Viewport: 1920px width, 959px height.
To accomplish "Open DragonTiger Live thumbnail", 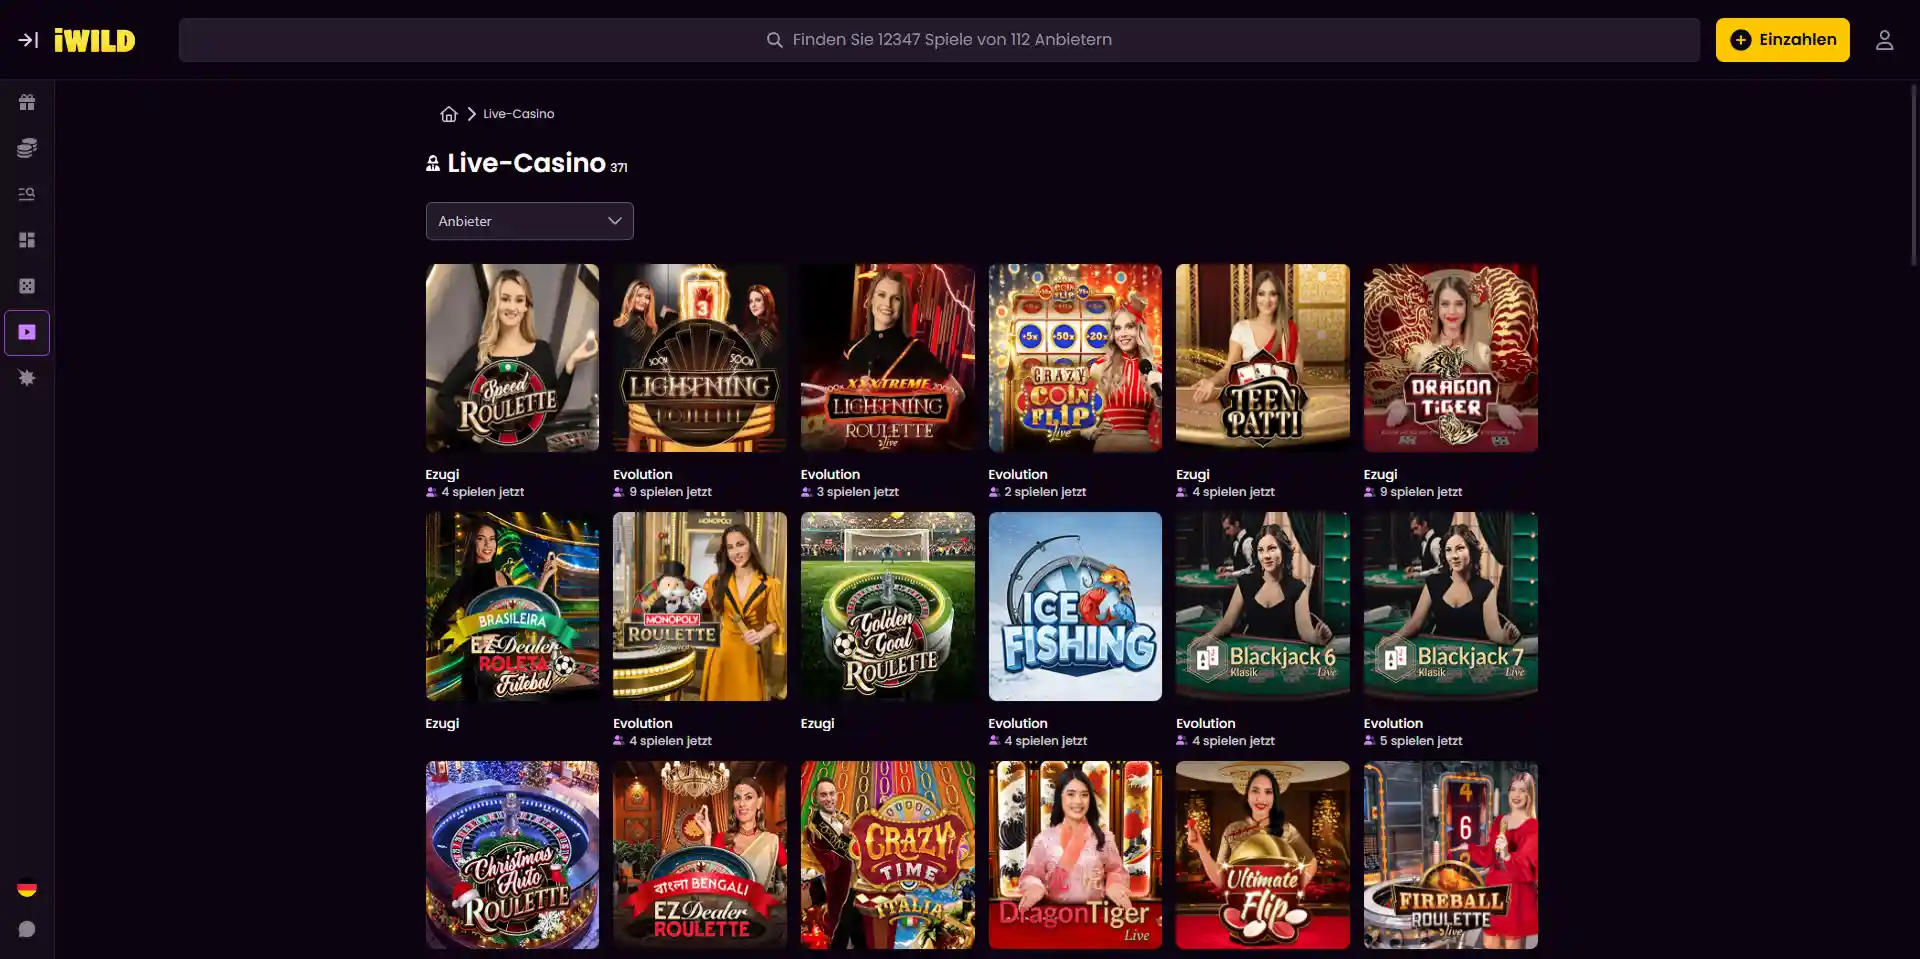I will pyautogui.click(x=1075, y=855).
